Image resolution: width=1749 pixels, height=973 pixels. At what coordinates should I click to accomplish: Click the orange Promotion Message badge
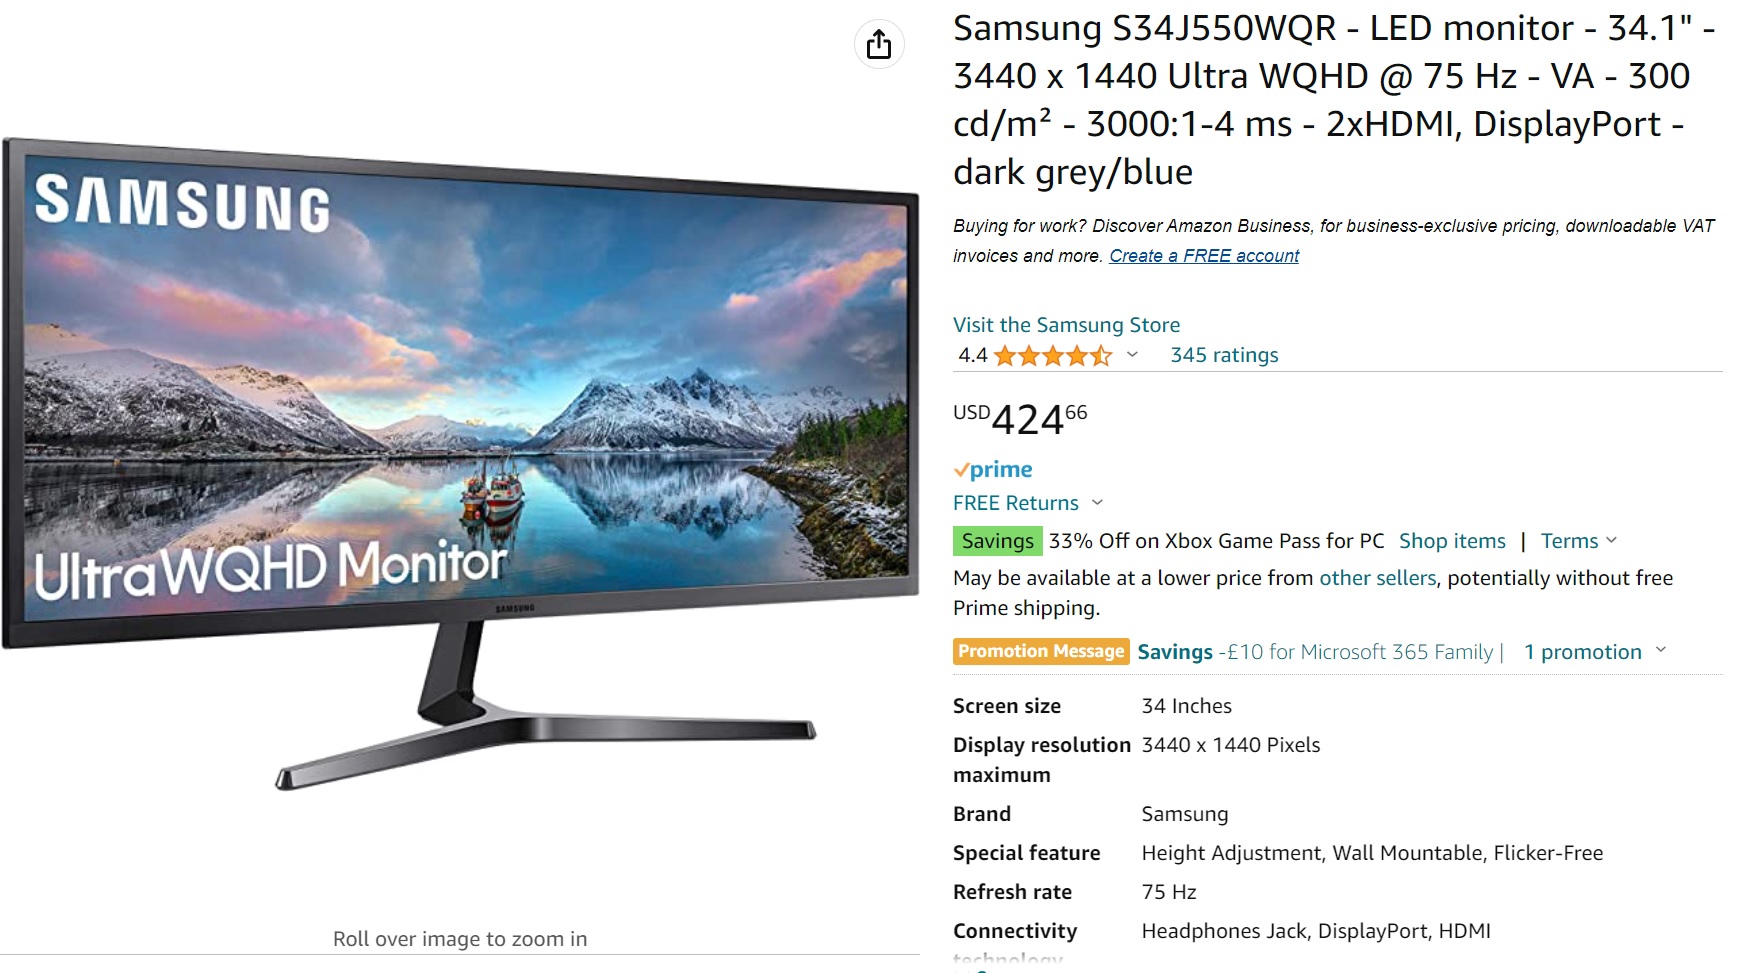tap(1041, 652)
